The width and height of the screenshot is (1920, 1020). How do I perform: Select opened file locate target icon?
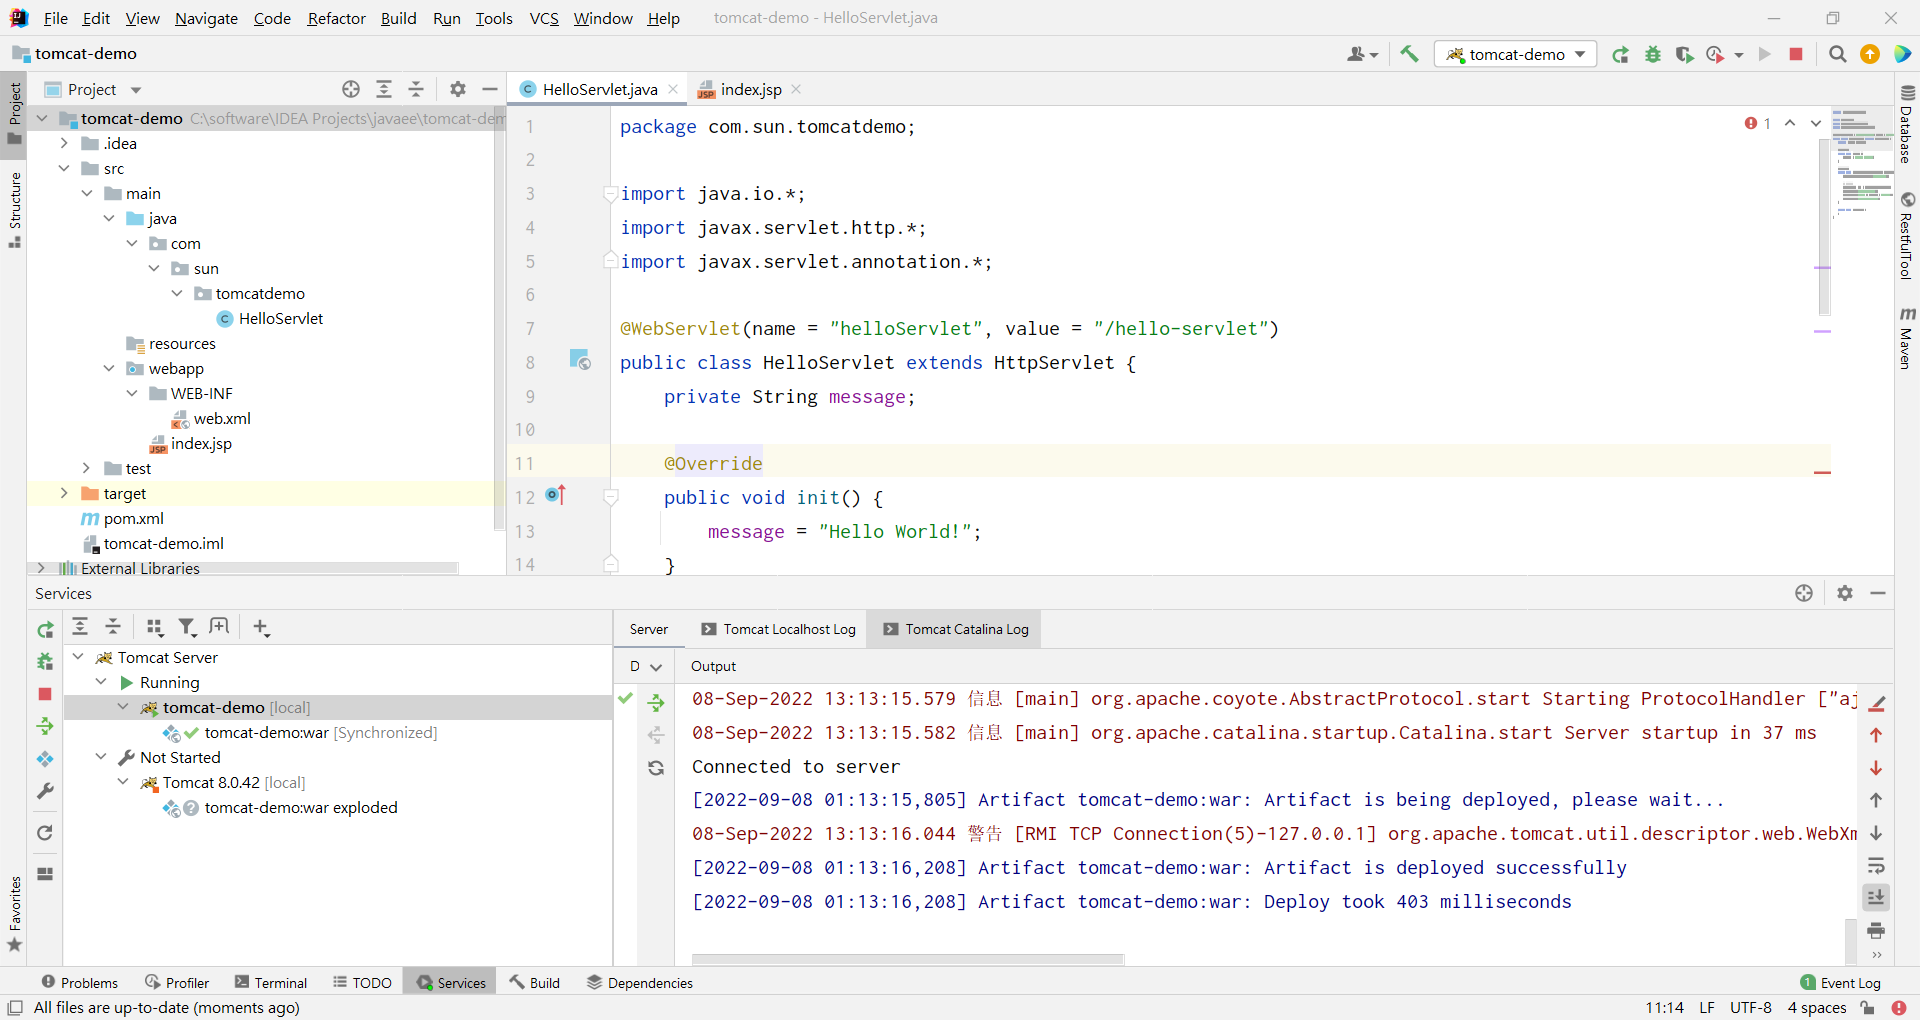coord(351,89)
